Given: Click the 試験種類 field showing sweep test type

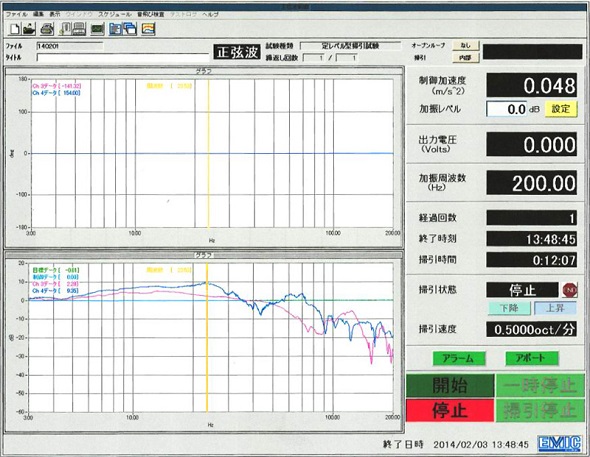Looking at the screenshot, I should pyautogui.click(x=350, y=46).
